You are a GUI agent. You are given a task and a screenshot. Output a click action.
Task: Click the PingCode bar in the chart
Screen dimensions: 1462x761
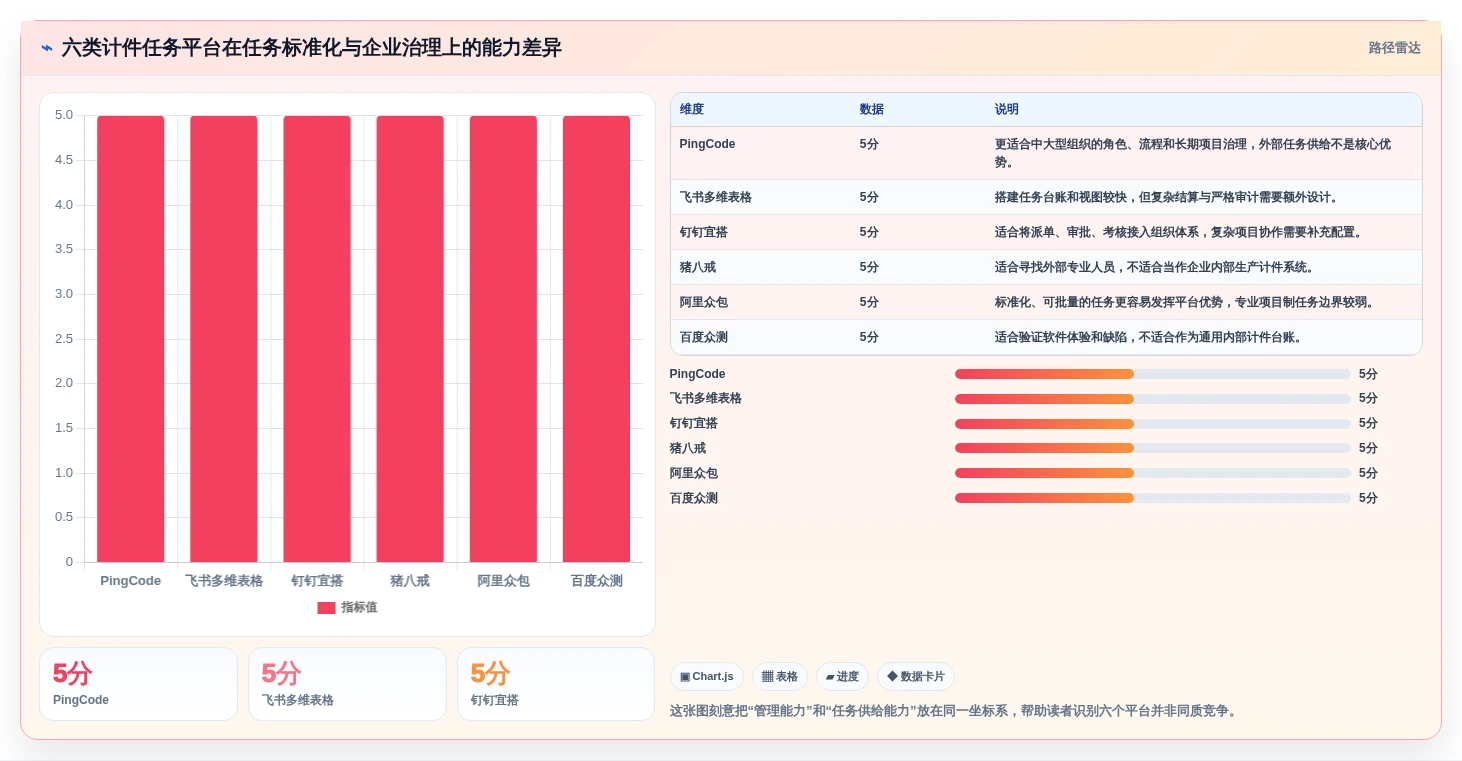[131, 339]
